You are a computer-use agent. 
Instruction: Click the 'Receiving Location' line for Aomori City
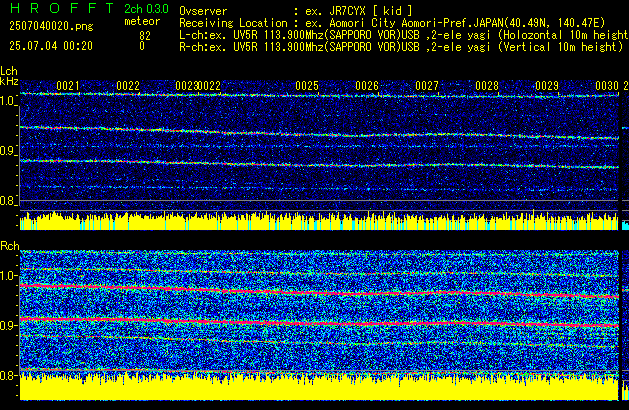[392, 23]
